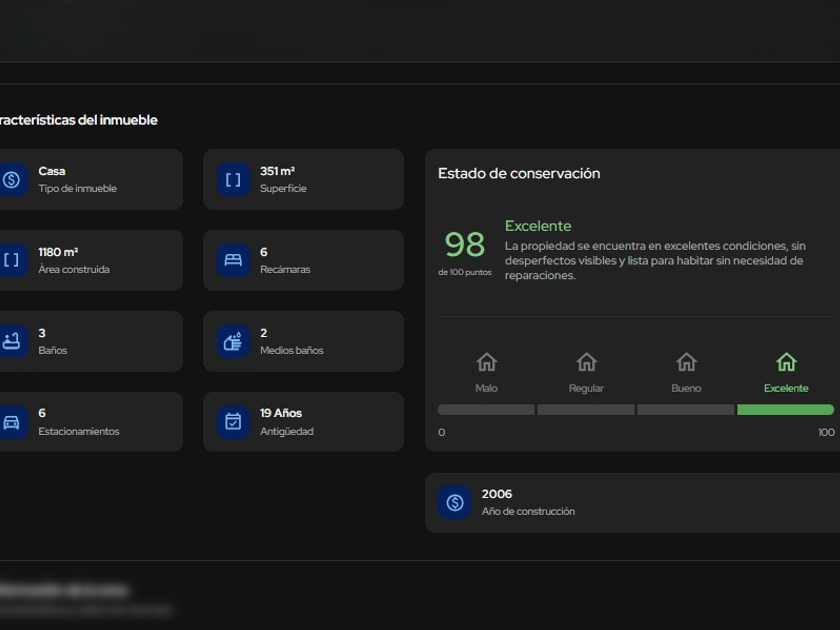Select the Regular house icon
This screenshot has width=840, height=630.
[586, 362]
